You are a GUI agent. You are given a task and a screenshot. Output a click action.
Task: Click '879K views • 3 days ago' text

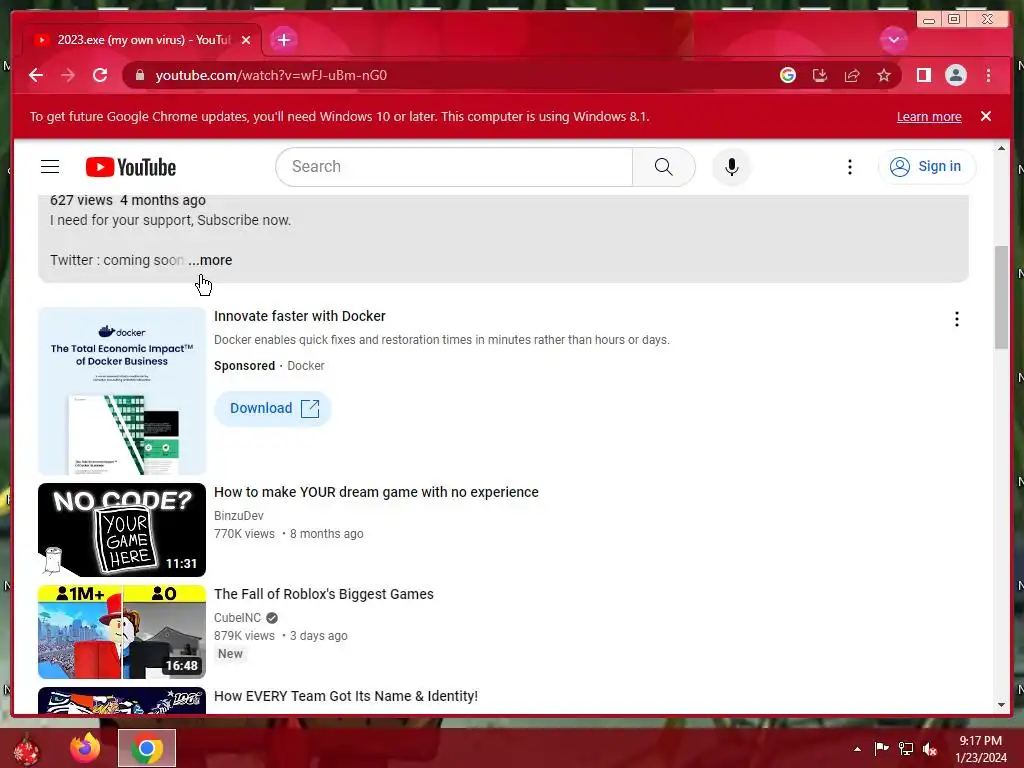[281, 635]
